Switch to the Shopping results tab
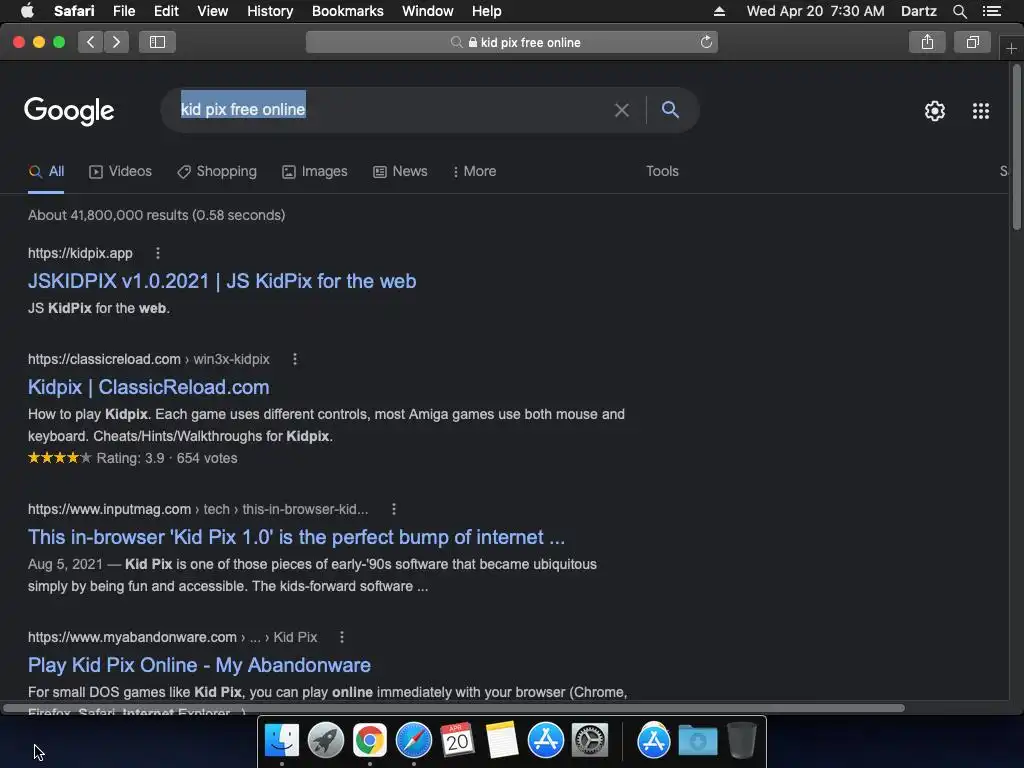The image size is (1024, 768). [217, 171]
